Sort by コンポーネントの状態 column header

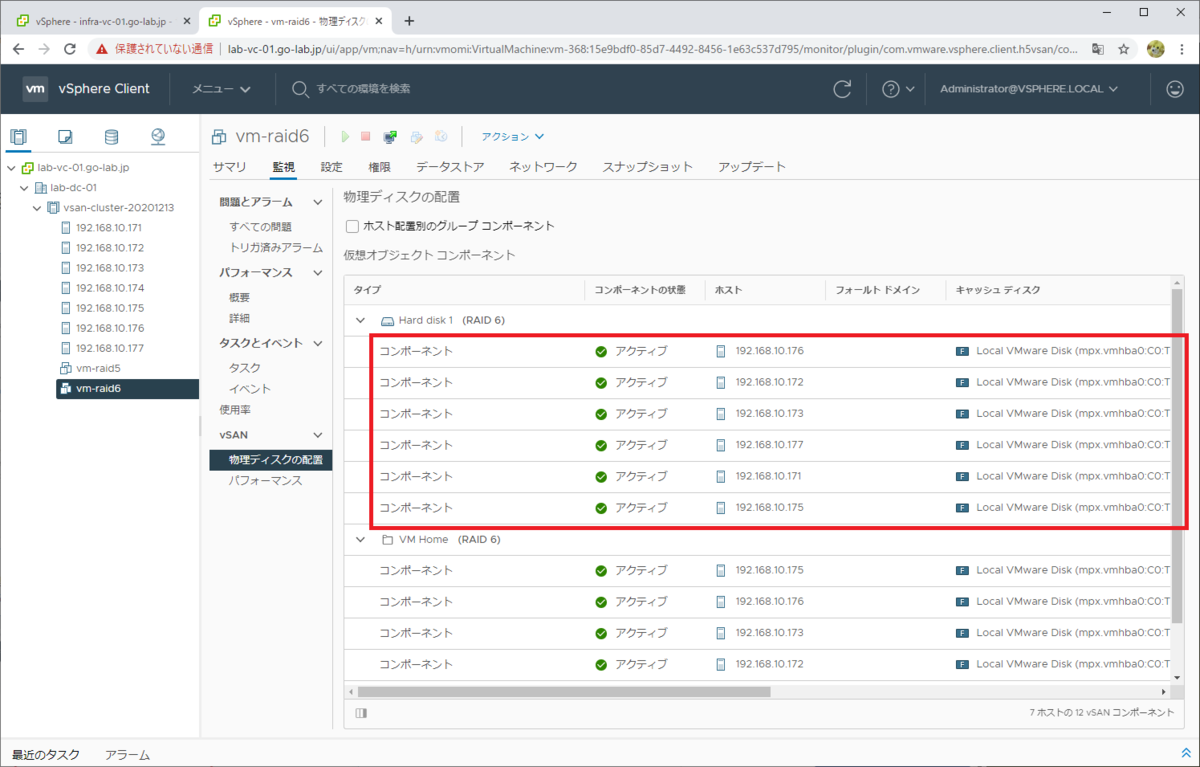640,290
